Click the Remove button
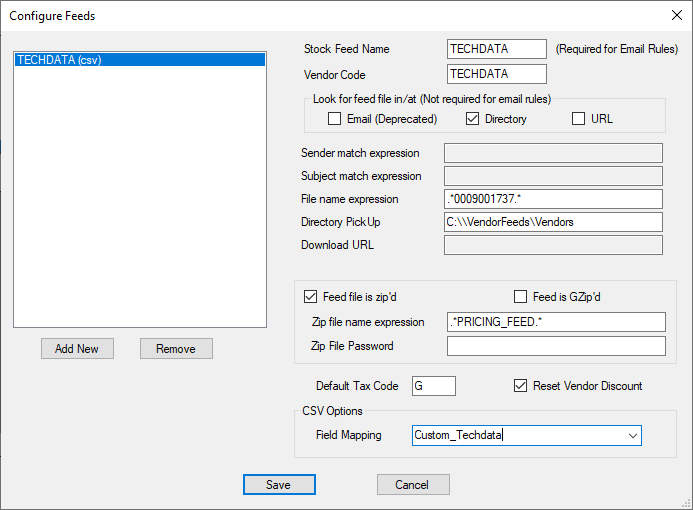The image size is (693, 510). 176,349
